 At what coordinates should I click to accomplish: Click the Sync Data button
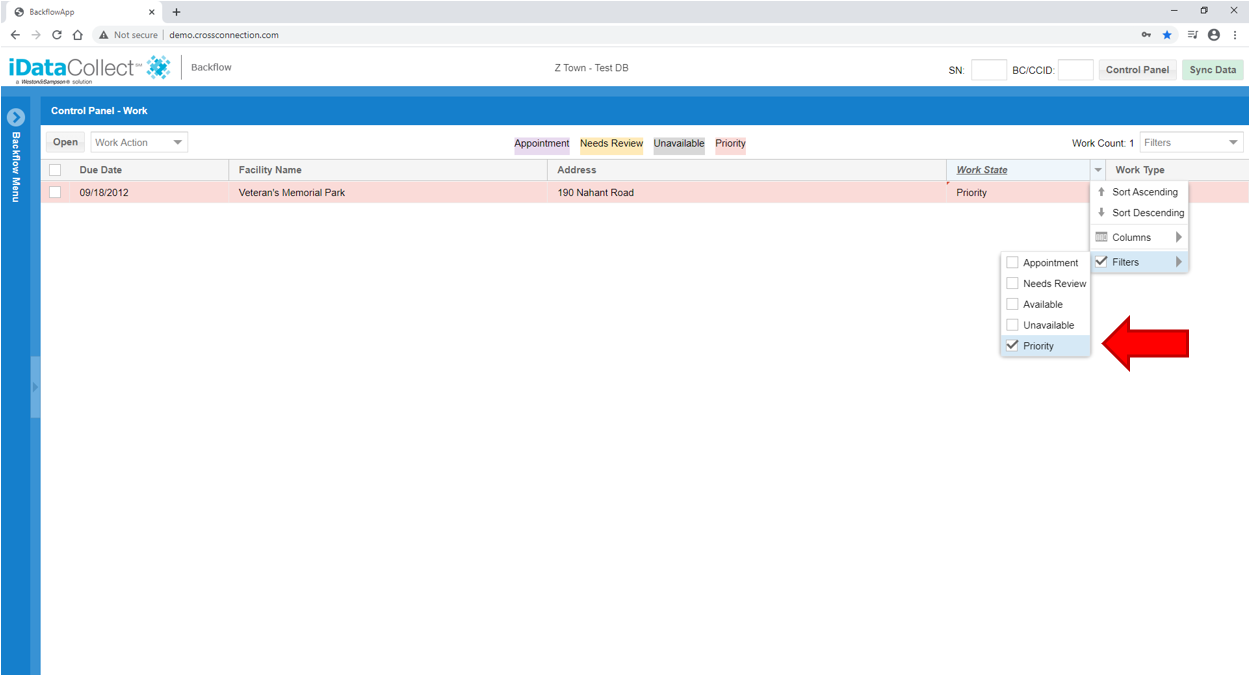(1213, 70)
